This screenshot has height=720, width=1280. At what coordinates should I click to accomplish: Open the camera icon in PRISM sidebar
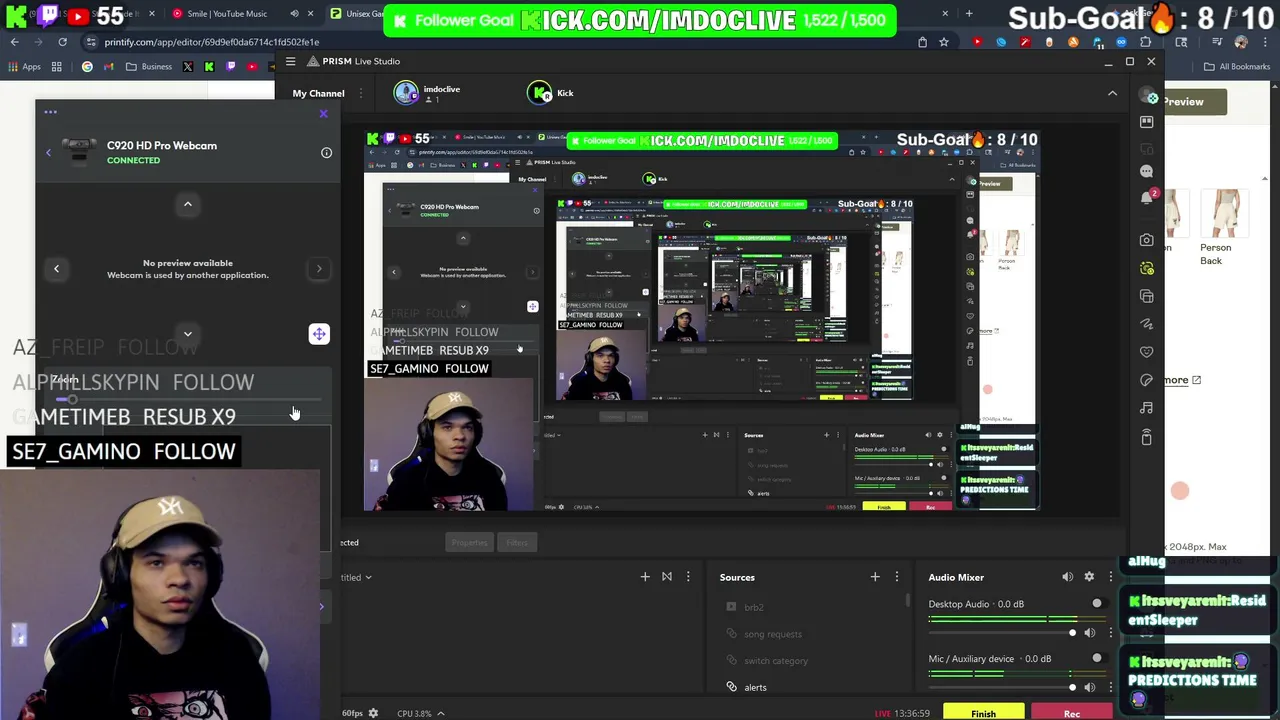click(1147, 240)
